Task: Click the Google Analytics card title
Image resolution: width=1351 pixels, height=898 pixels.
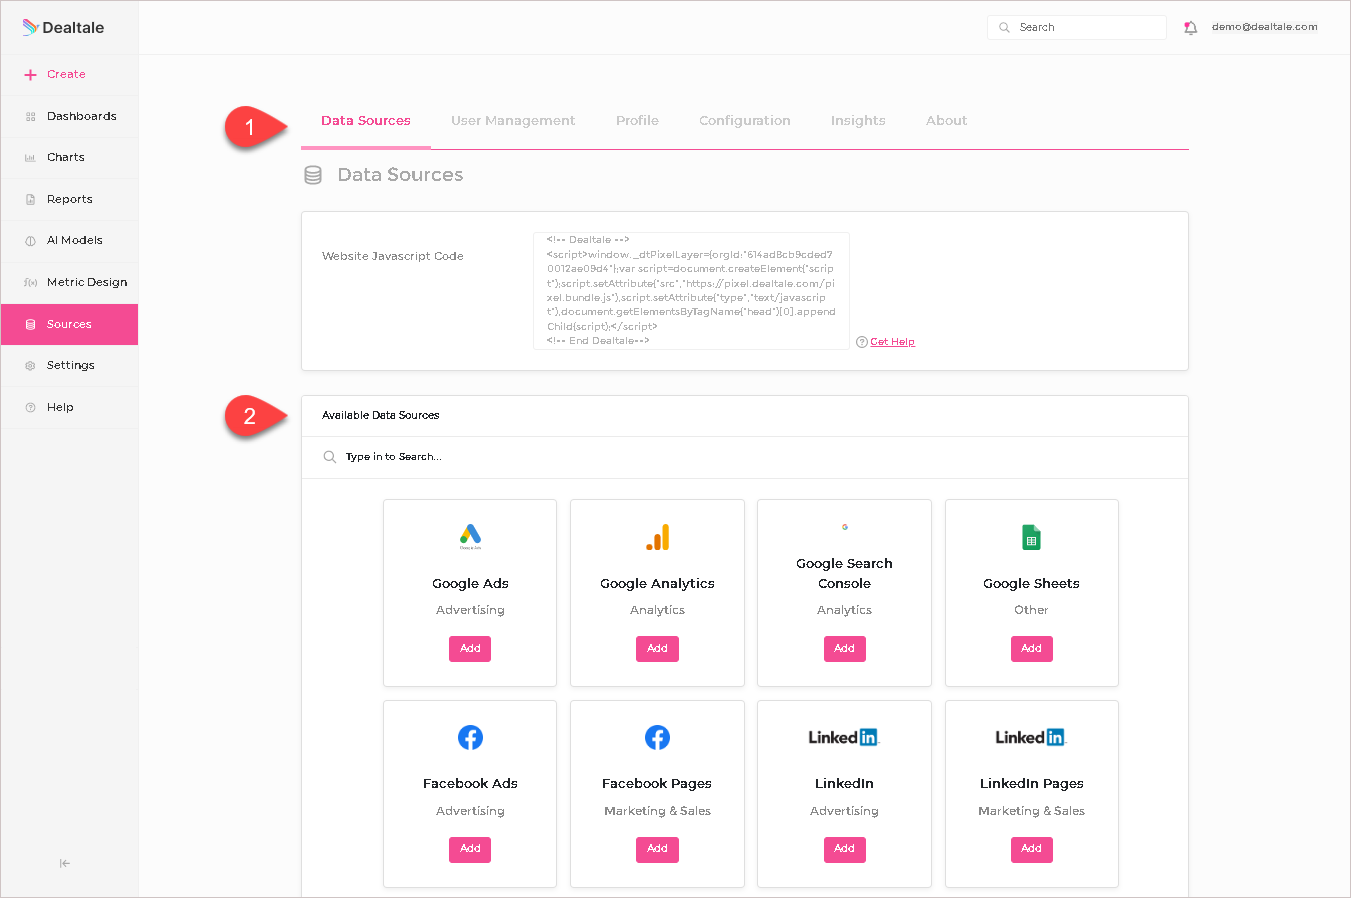Action: (657, 584)
